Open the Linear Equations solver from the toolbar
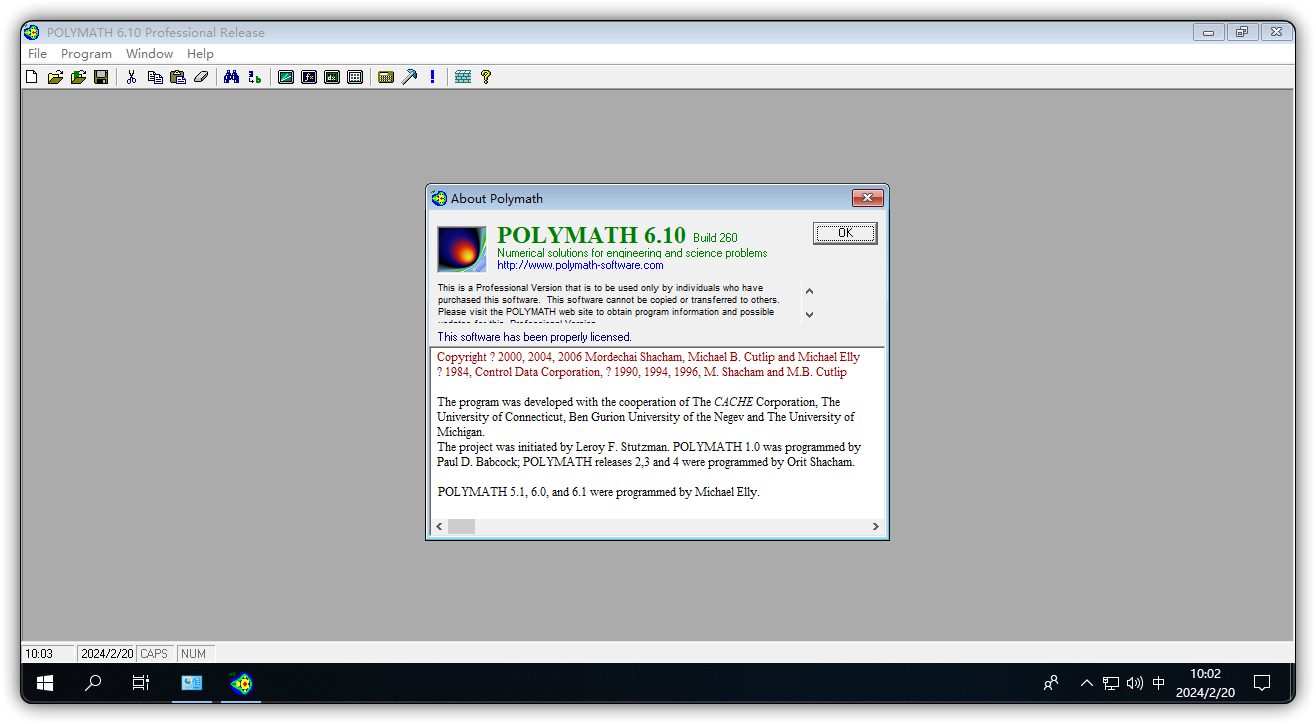Screen dimensions: 1316x724 [286, 76]
